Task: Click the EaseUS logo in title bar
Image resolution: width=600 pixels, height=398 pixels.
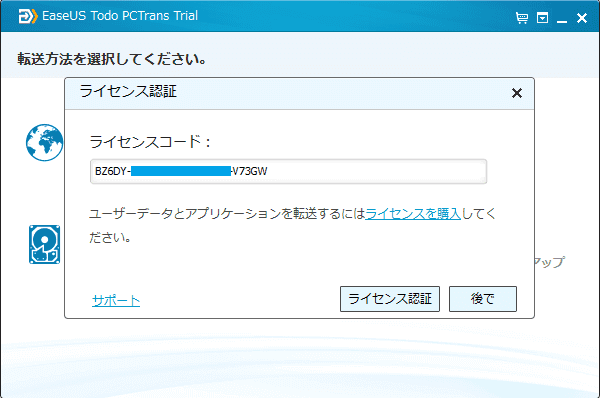Action: pos(28,16)
